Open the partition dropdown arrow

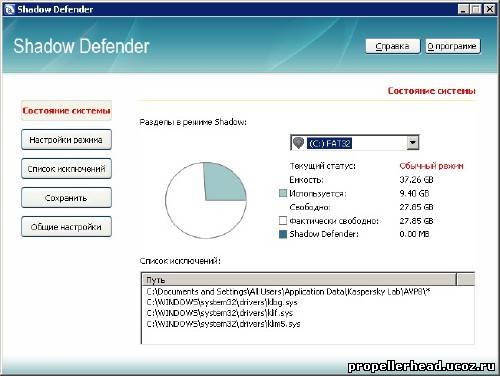412,143
